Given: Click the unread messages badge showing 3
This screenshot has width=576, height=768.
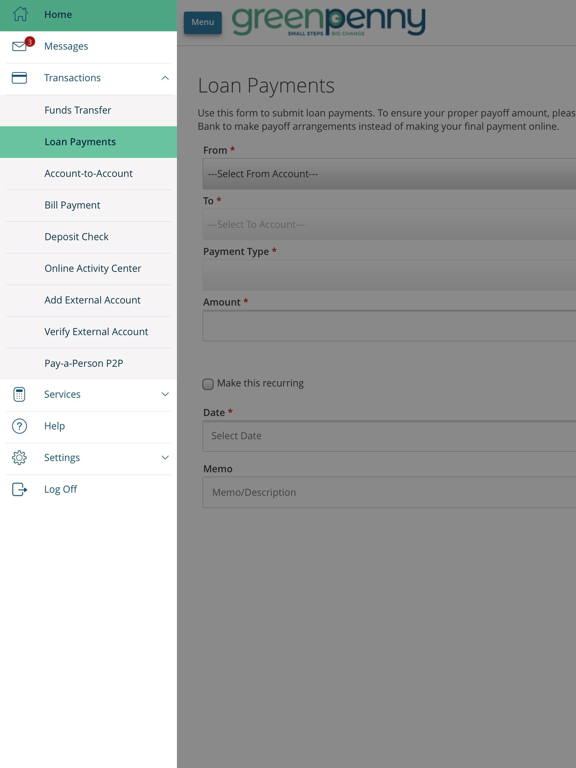Looking at the screenshot, I should point(30,42).
